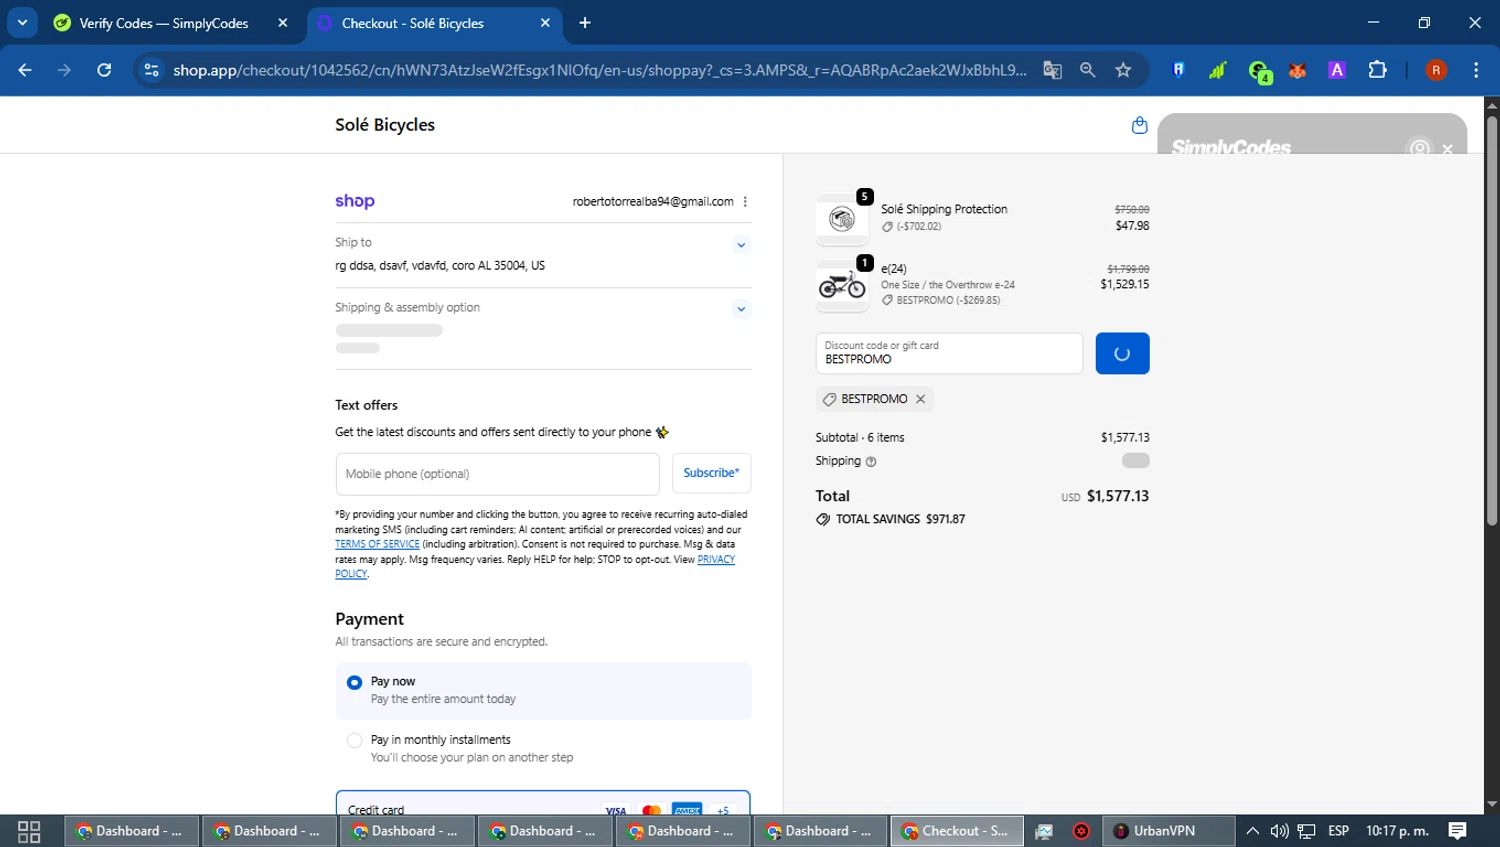Open the browser Extensions puzzle icon

click(1377, 70)
